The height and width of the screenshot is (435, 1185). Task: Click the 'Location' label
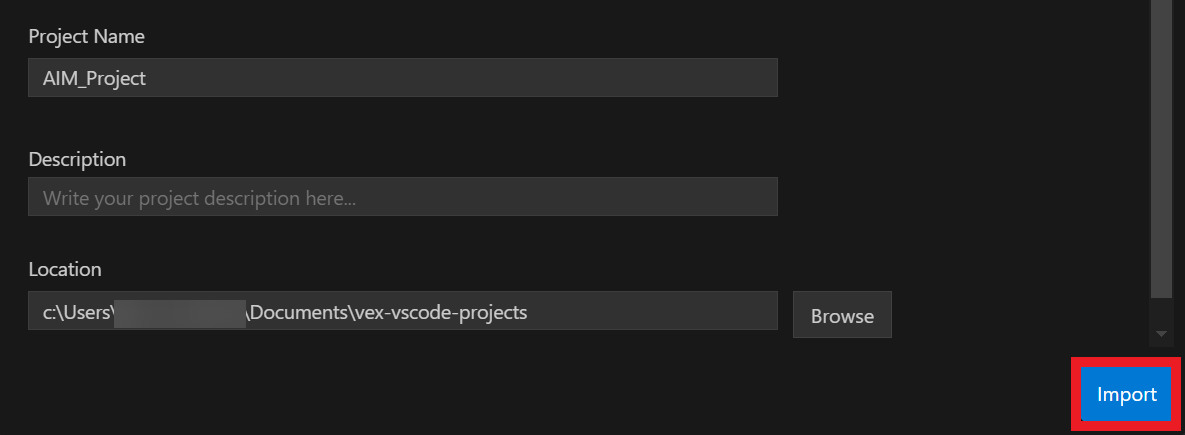tap(65, 269)
